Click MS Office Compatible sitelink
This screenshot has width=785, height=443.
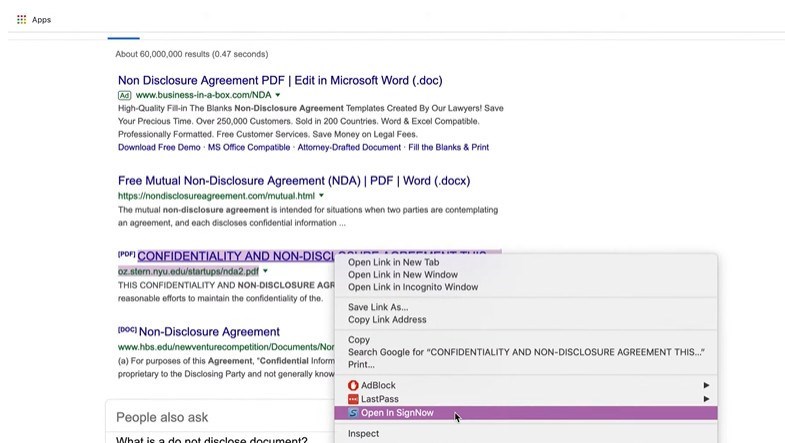pos(249,148)
